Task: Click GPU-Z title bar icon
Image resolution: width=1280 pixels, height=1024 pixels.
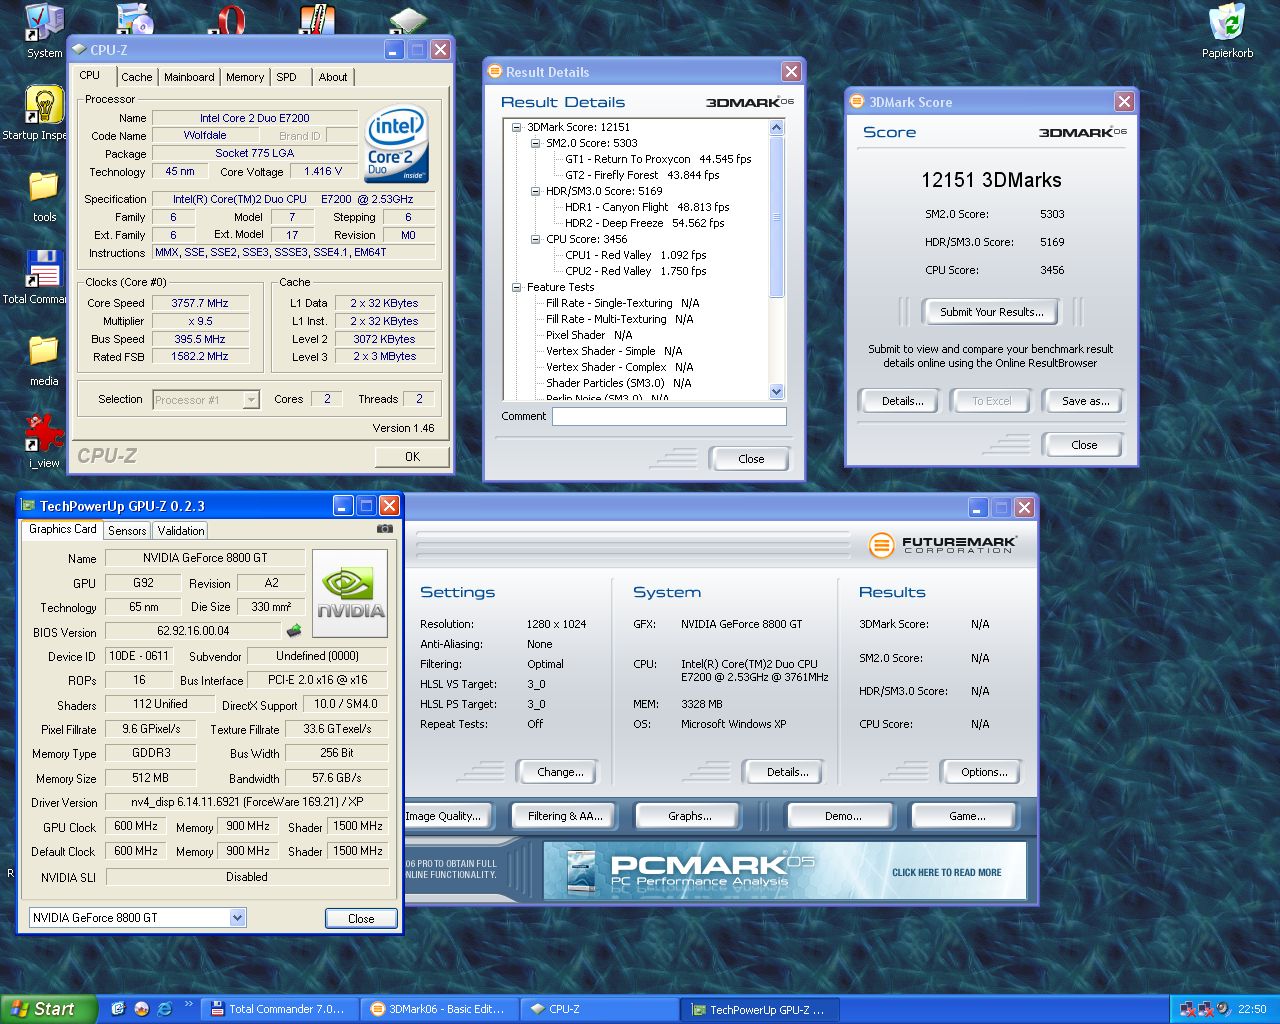Action: click(x=29, y=506)
